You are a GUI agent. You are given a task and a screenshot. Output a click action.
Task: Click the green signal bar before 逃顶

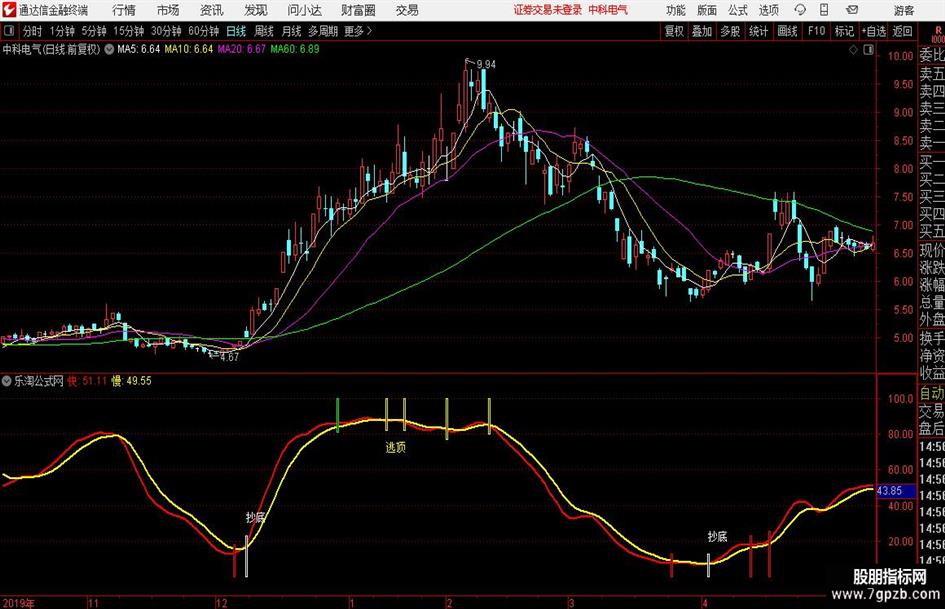click(x=338, y=415)
